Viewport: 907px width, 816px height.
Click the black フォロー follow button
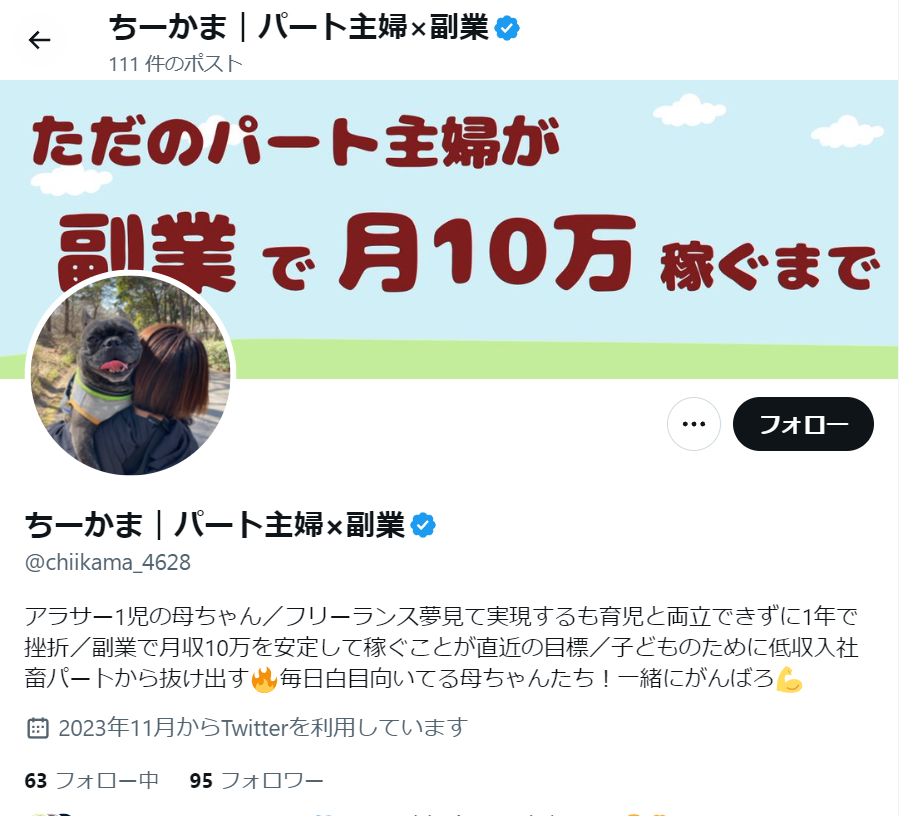(x=803, y=424)
